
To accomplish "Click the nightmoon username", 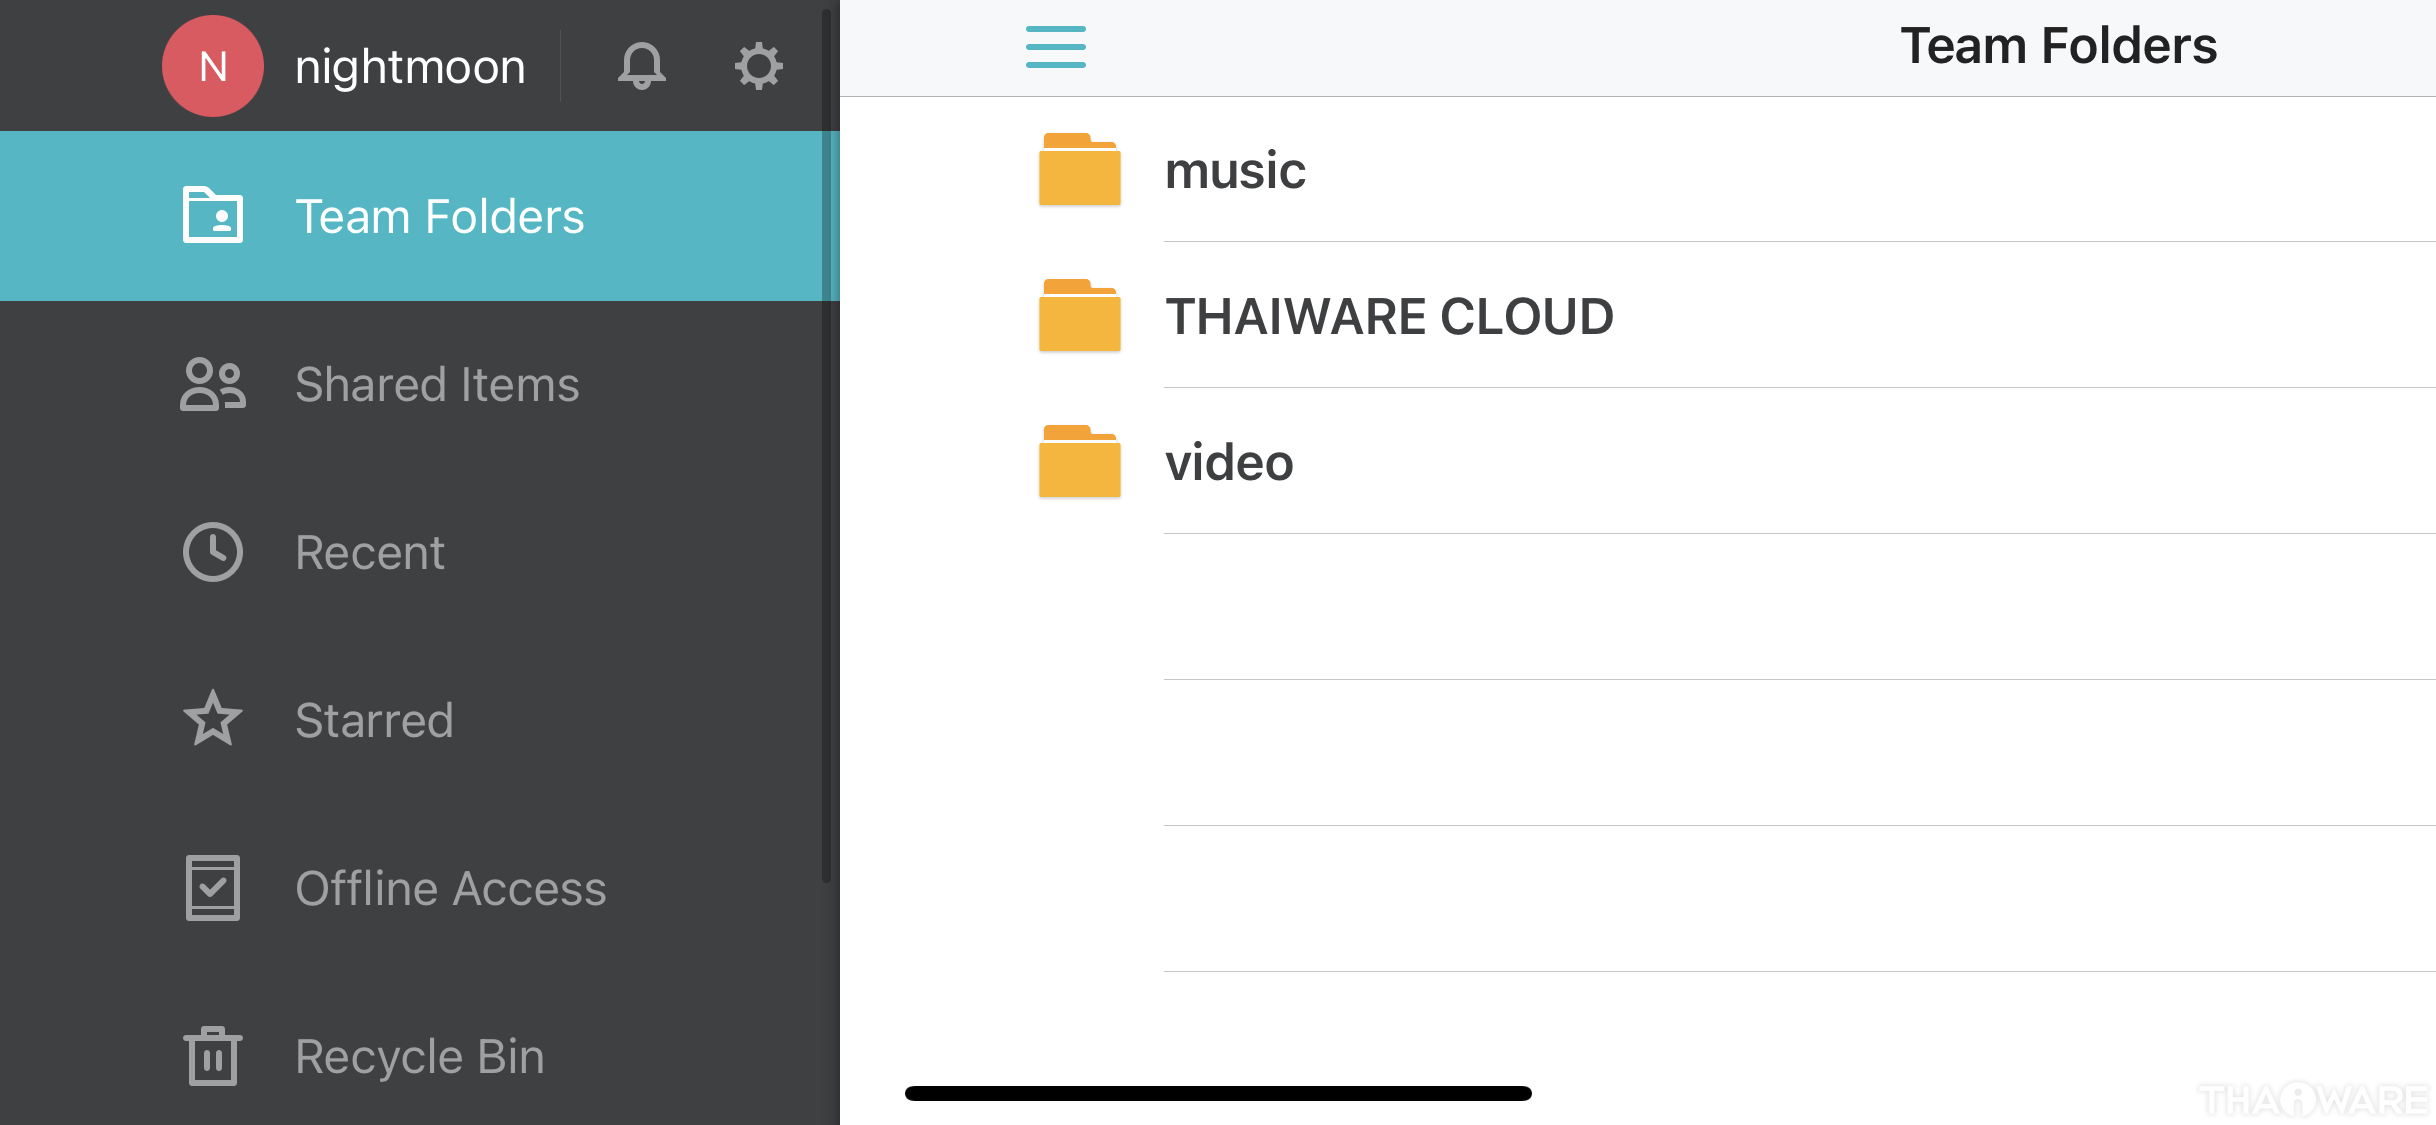I will (410, 67).
